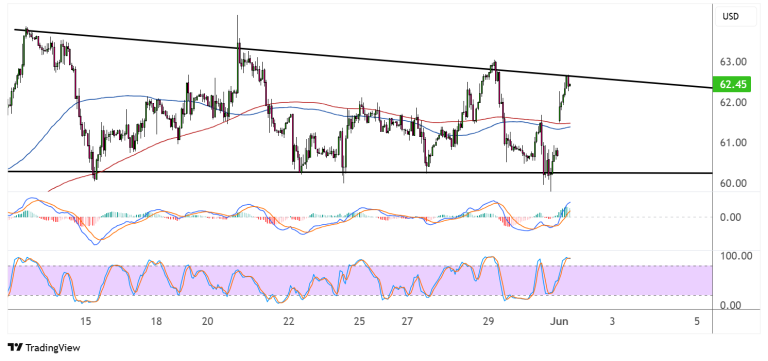Click date label 3 on time axis
This screenshot has width=768, height=361.
coord(612,321)
